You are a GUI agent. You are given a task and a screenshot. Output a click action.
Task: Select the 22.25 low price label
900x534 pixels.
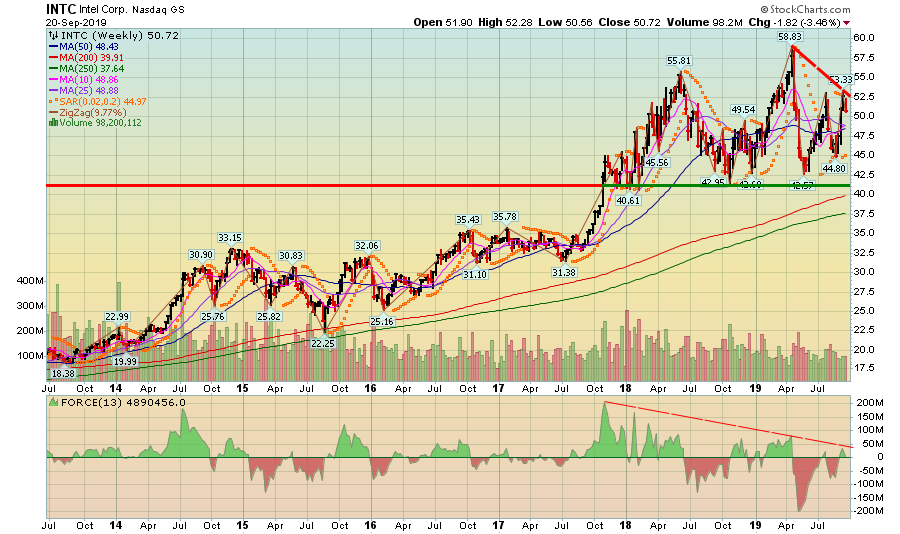(x=321, y=342)
